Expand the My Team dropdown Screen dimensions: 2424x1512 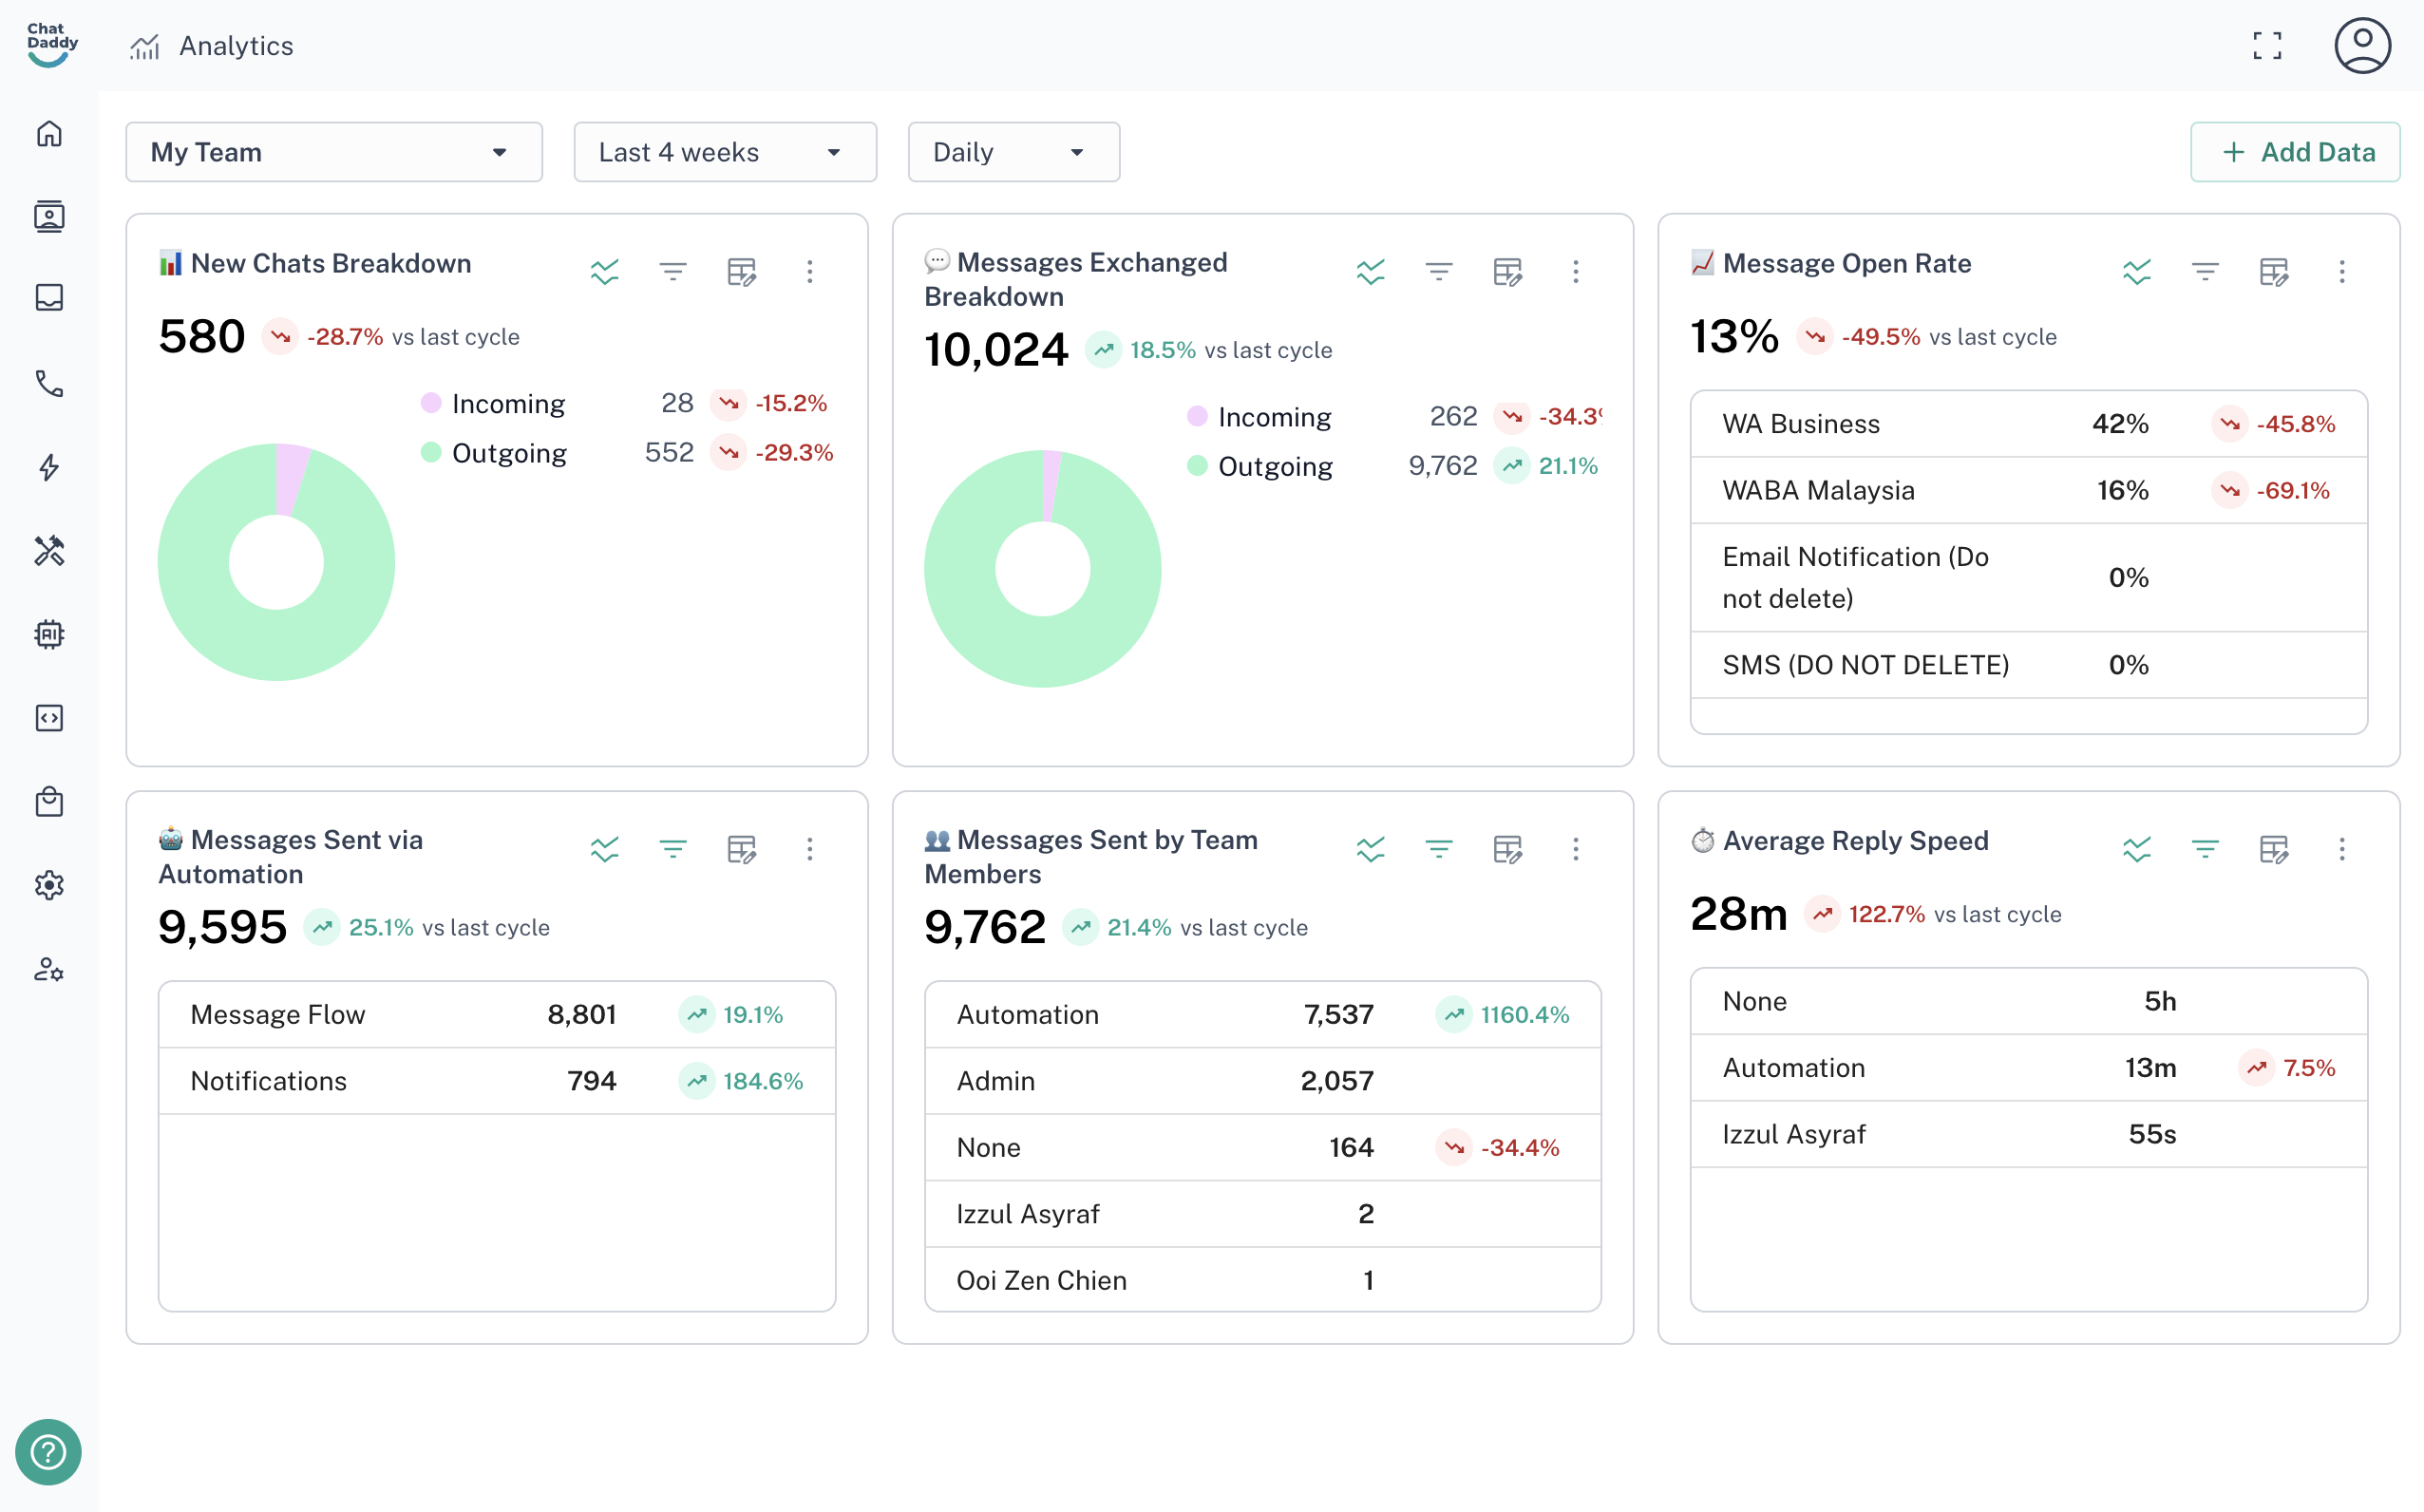point(334,152)
